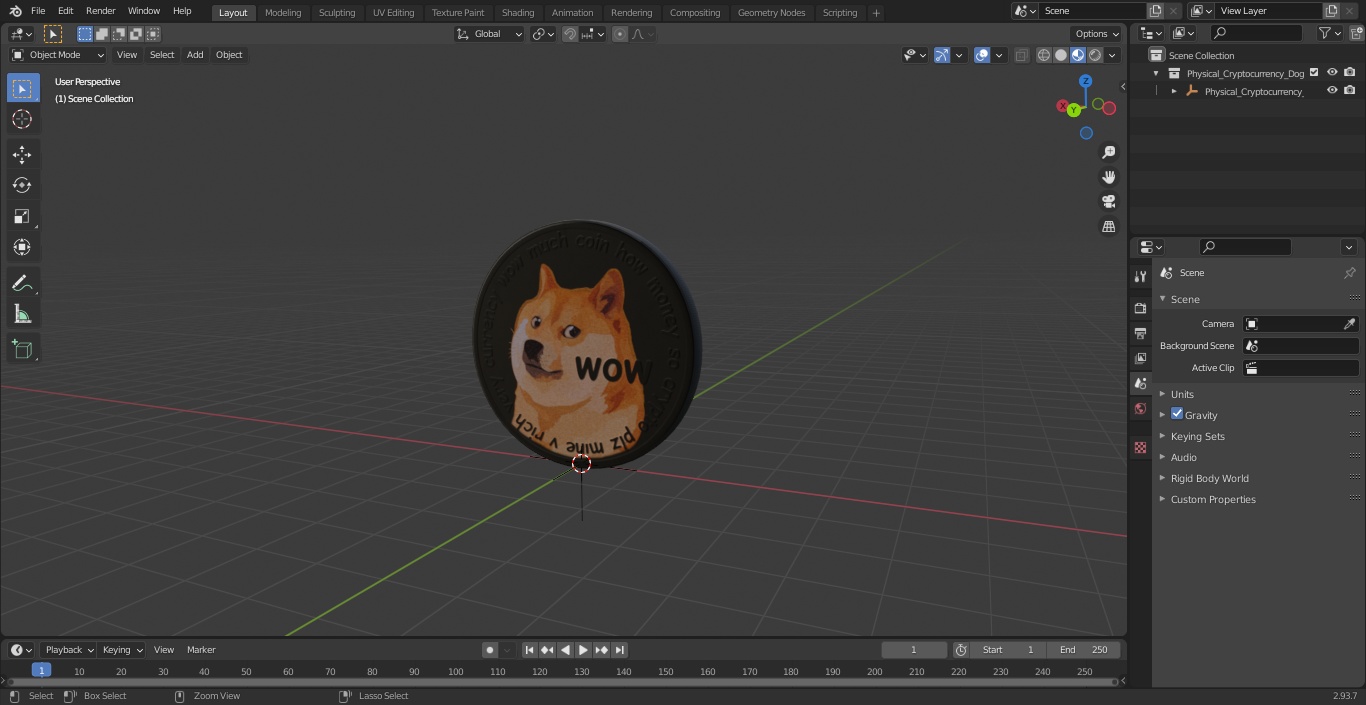1366x705 pixels.
Task: Open the Options dropdown
Action: click(x=1097, y=34)
